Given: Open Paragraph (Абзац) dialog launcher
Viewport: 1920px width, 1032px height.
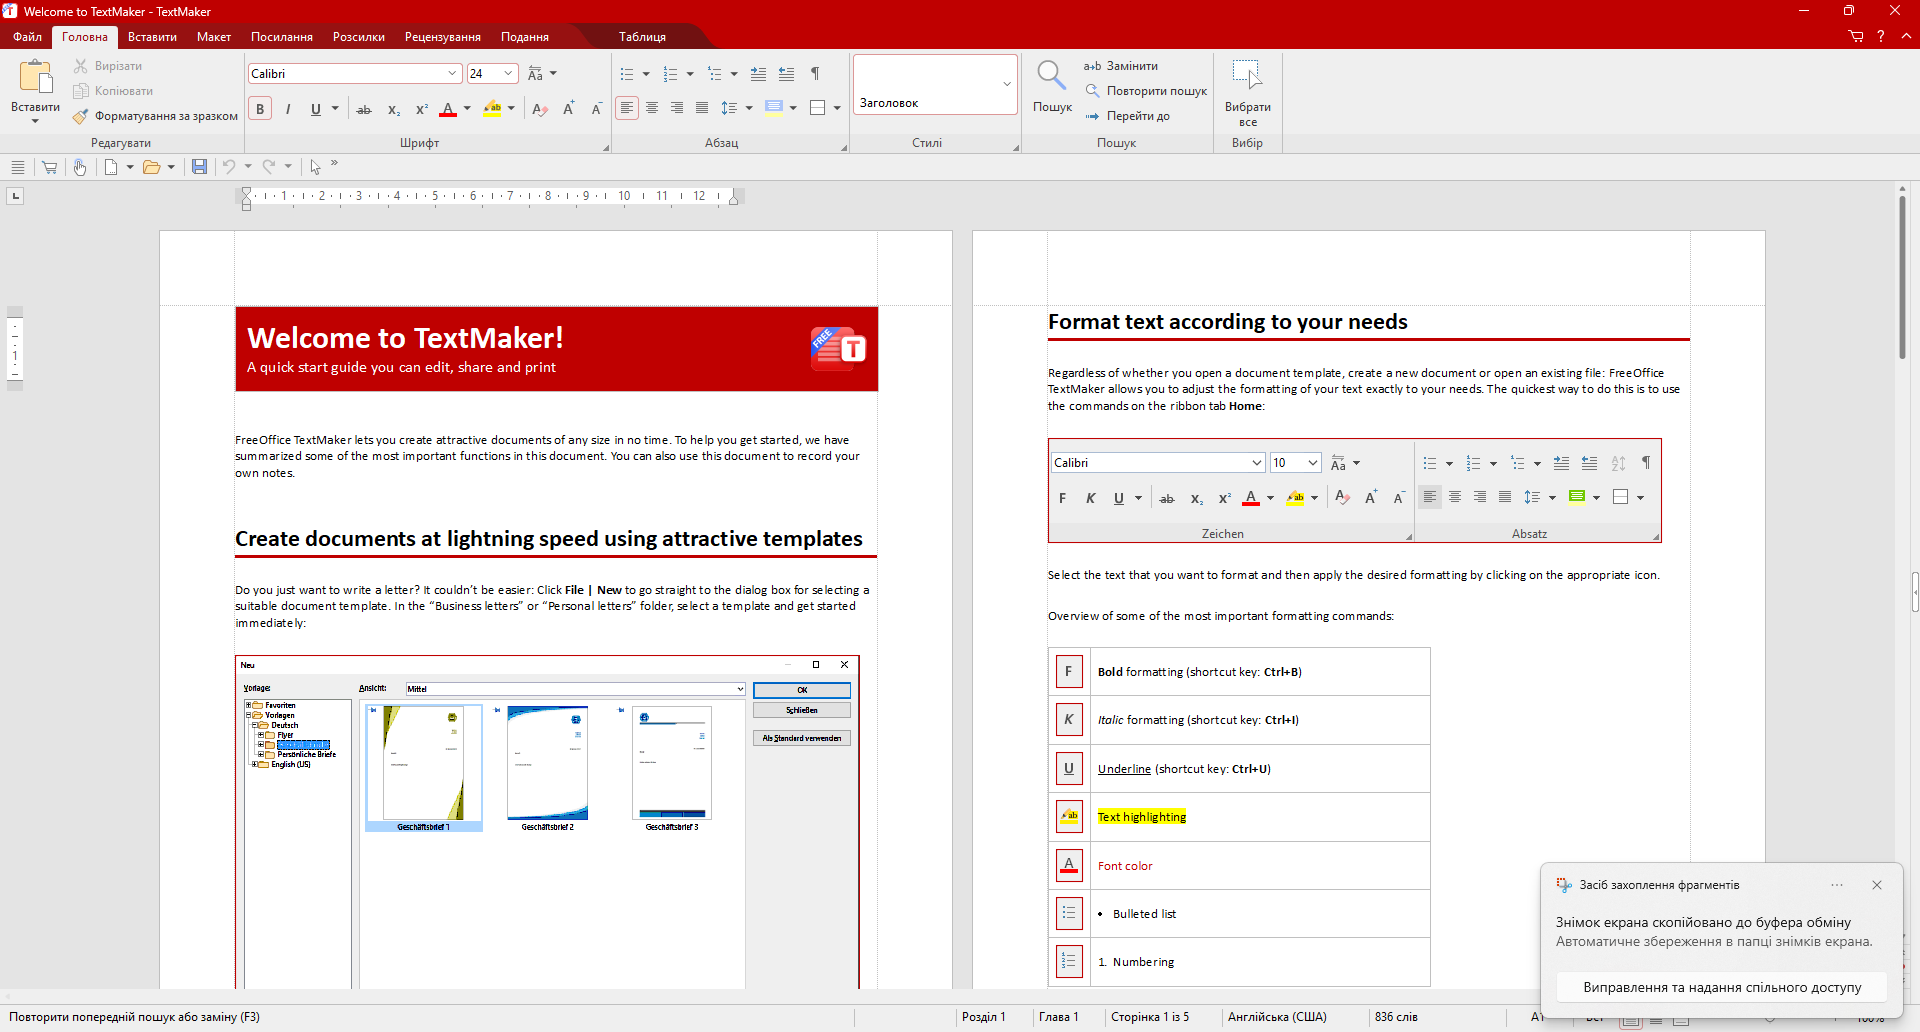Looking at the screenshot, I should click(x=844, y=148).
